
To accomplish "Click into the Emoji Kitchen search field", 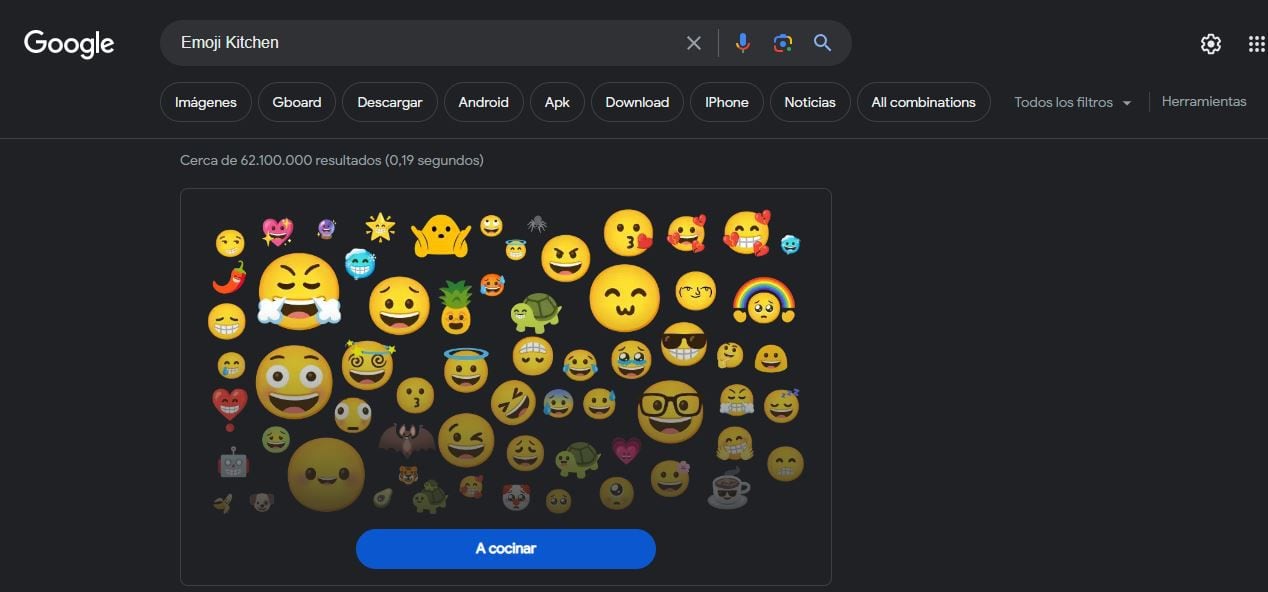I will (420, 43).
